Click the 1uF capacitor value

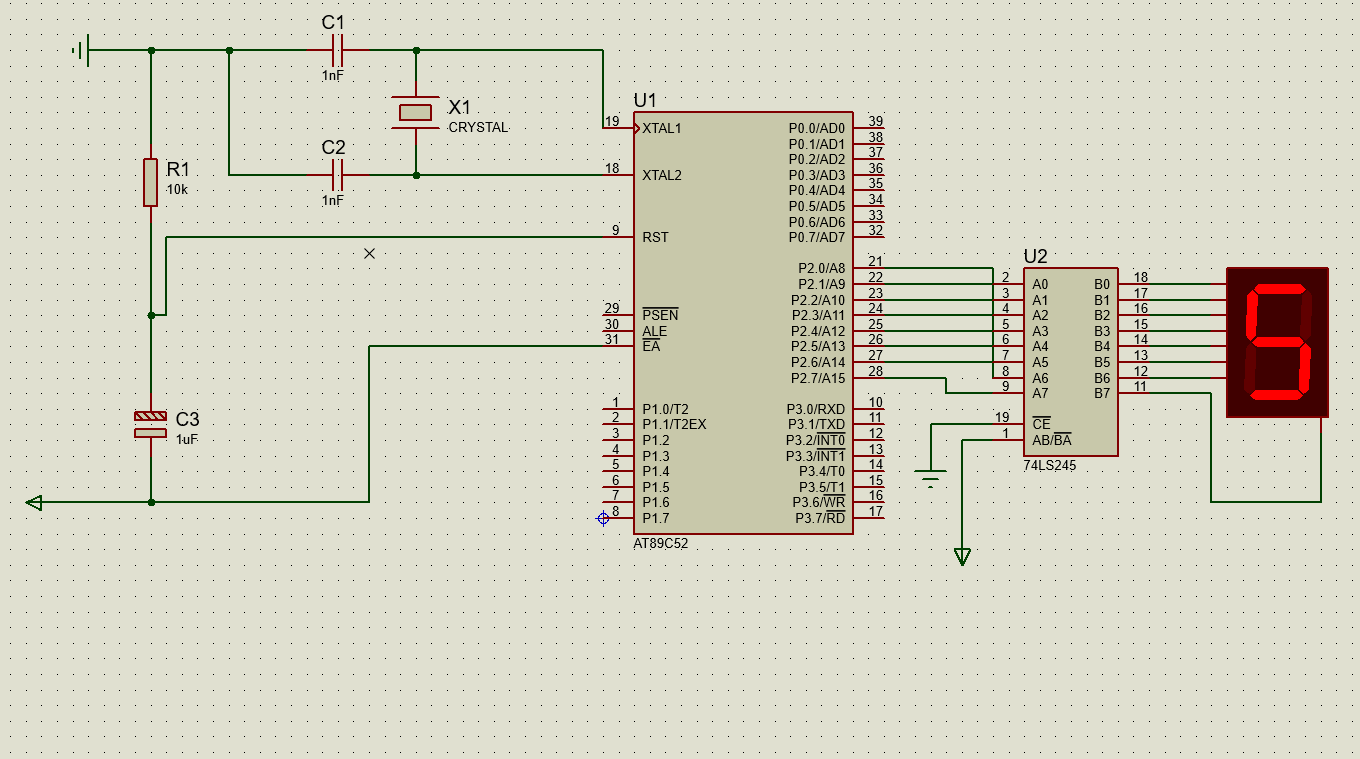click(x=186, y=439)
